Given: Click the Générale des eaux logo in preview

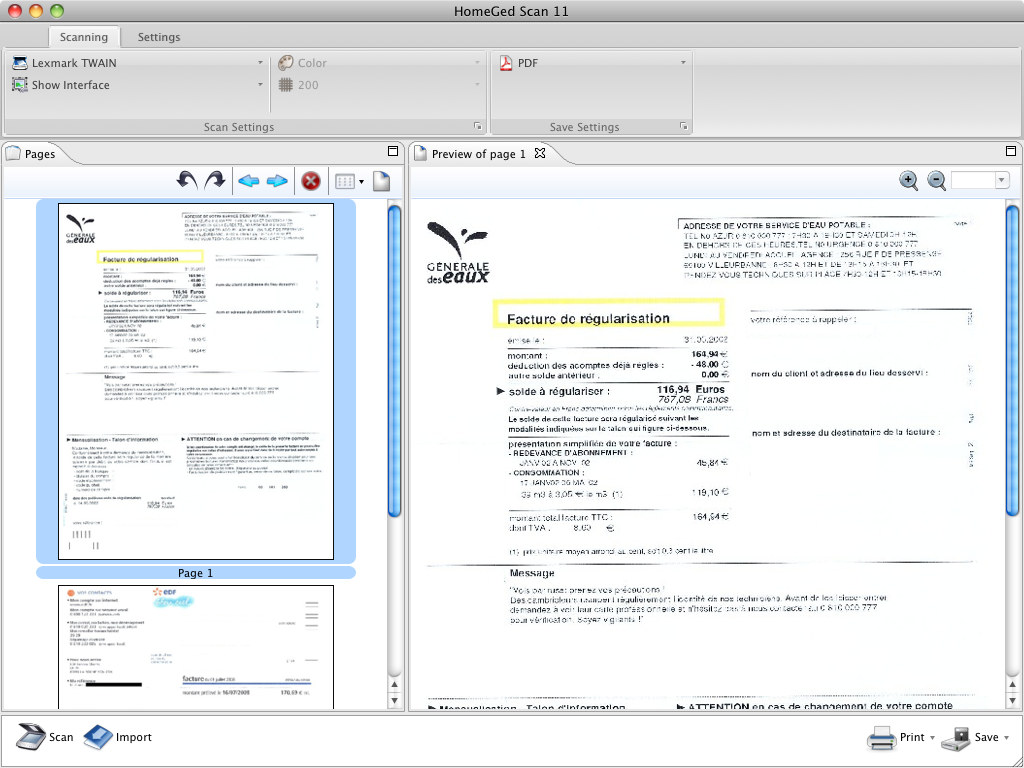Looking at the screenshot, I should click(x=458, y=252).
